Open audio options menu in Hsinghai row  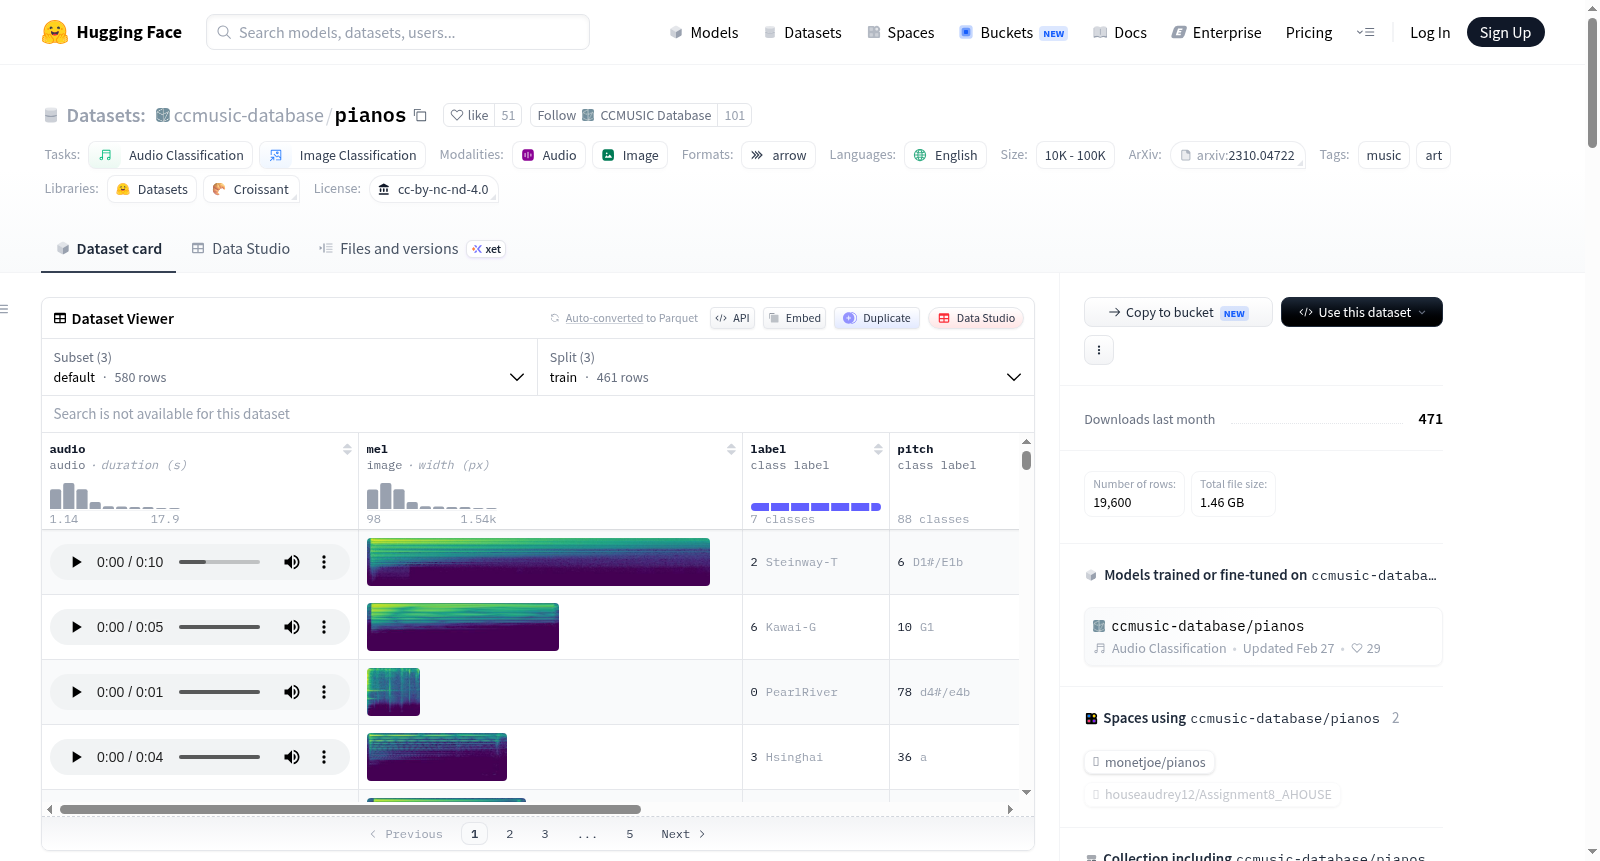click(x=324, y=757)
